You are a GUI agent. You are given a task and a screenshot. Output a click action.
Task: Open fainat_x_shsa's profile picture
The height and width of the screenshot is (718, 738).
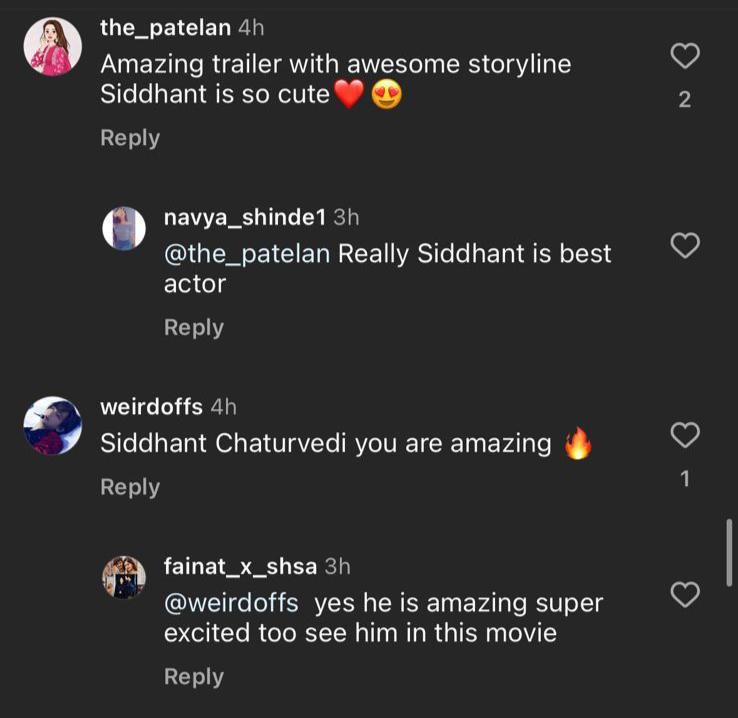pyautogui.click(x=125, y=577)
